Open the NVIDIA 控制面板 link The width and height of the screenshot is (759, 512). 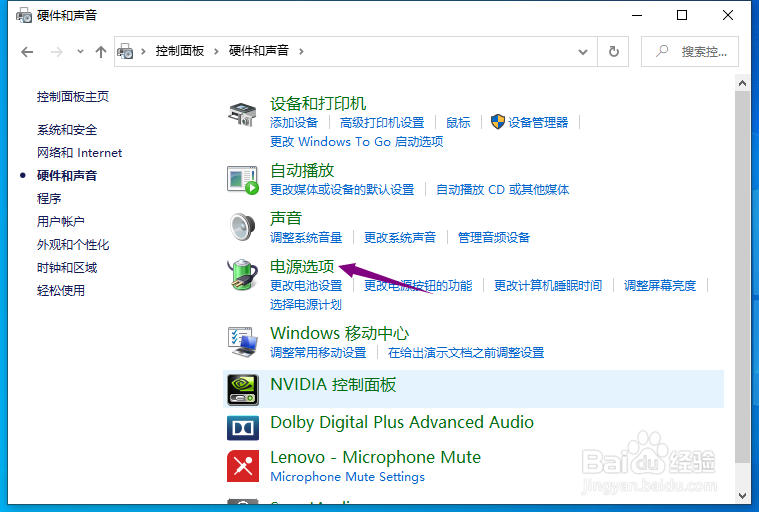333,385
